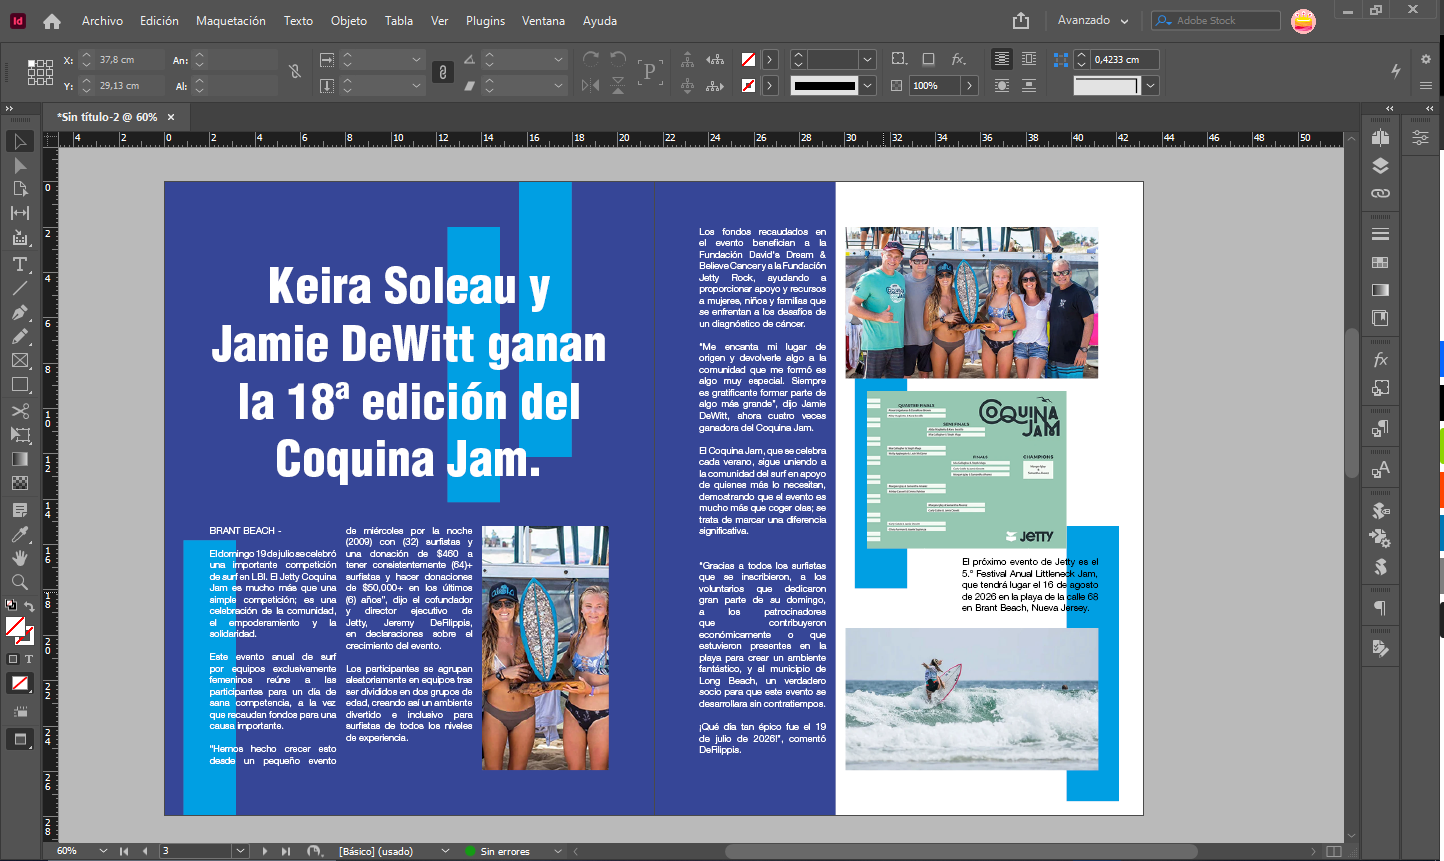Select the Selection tool arrow
The image size is (1444, 861).
point(19,141)
